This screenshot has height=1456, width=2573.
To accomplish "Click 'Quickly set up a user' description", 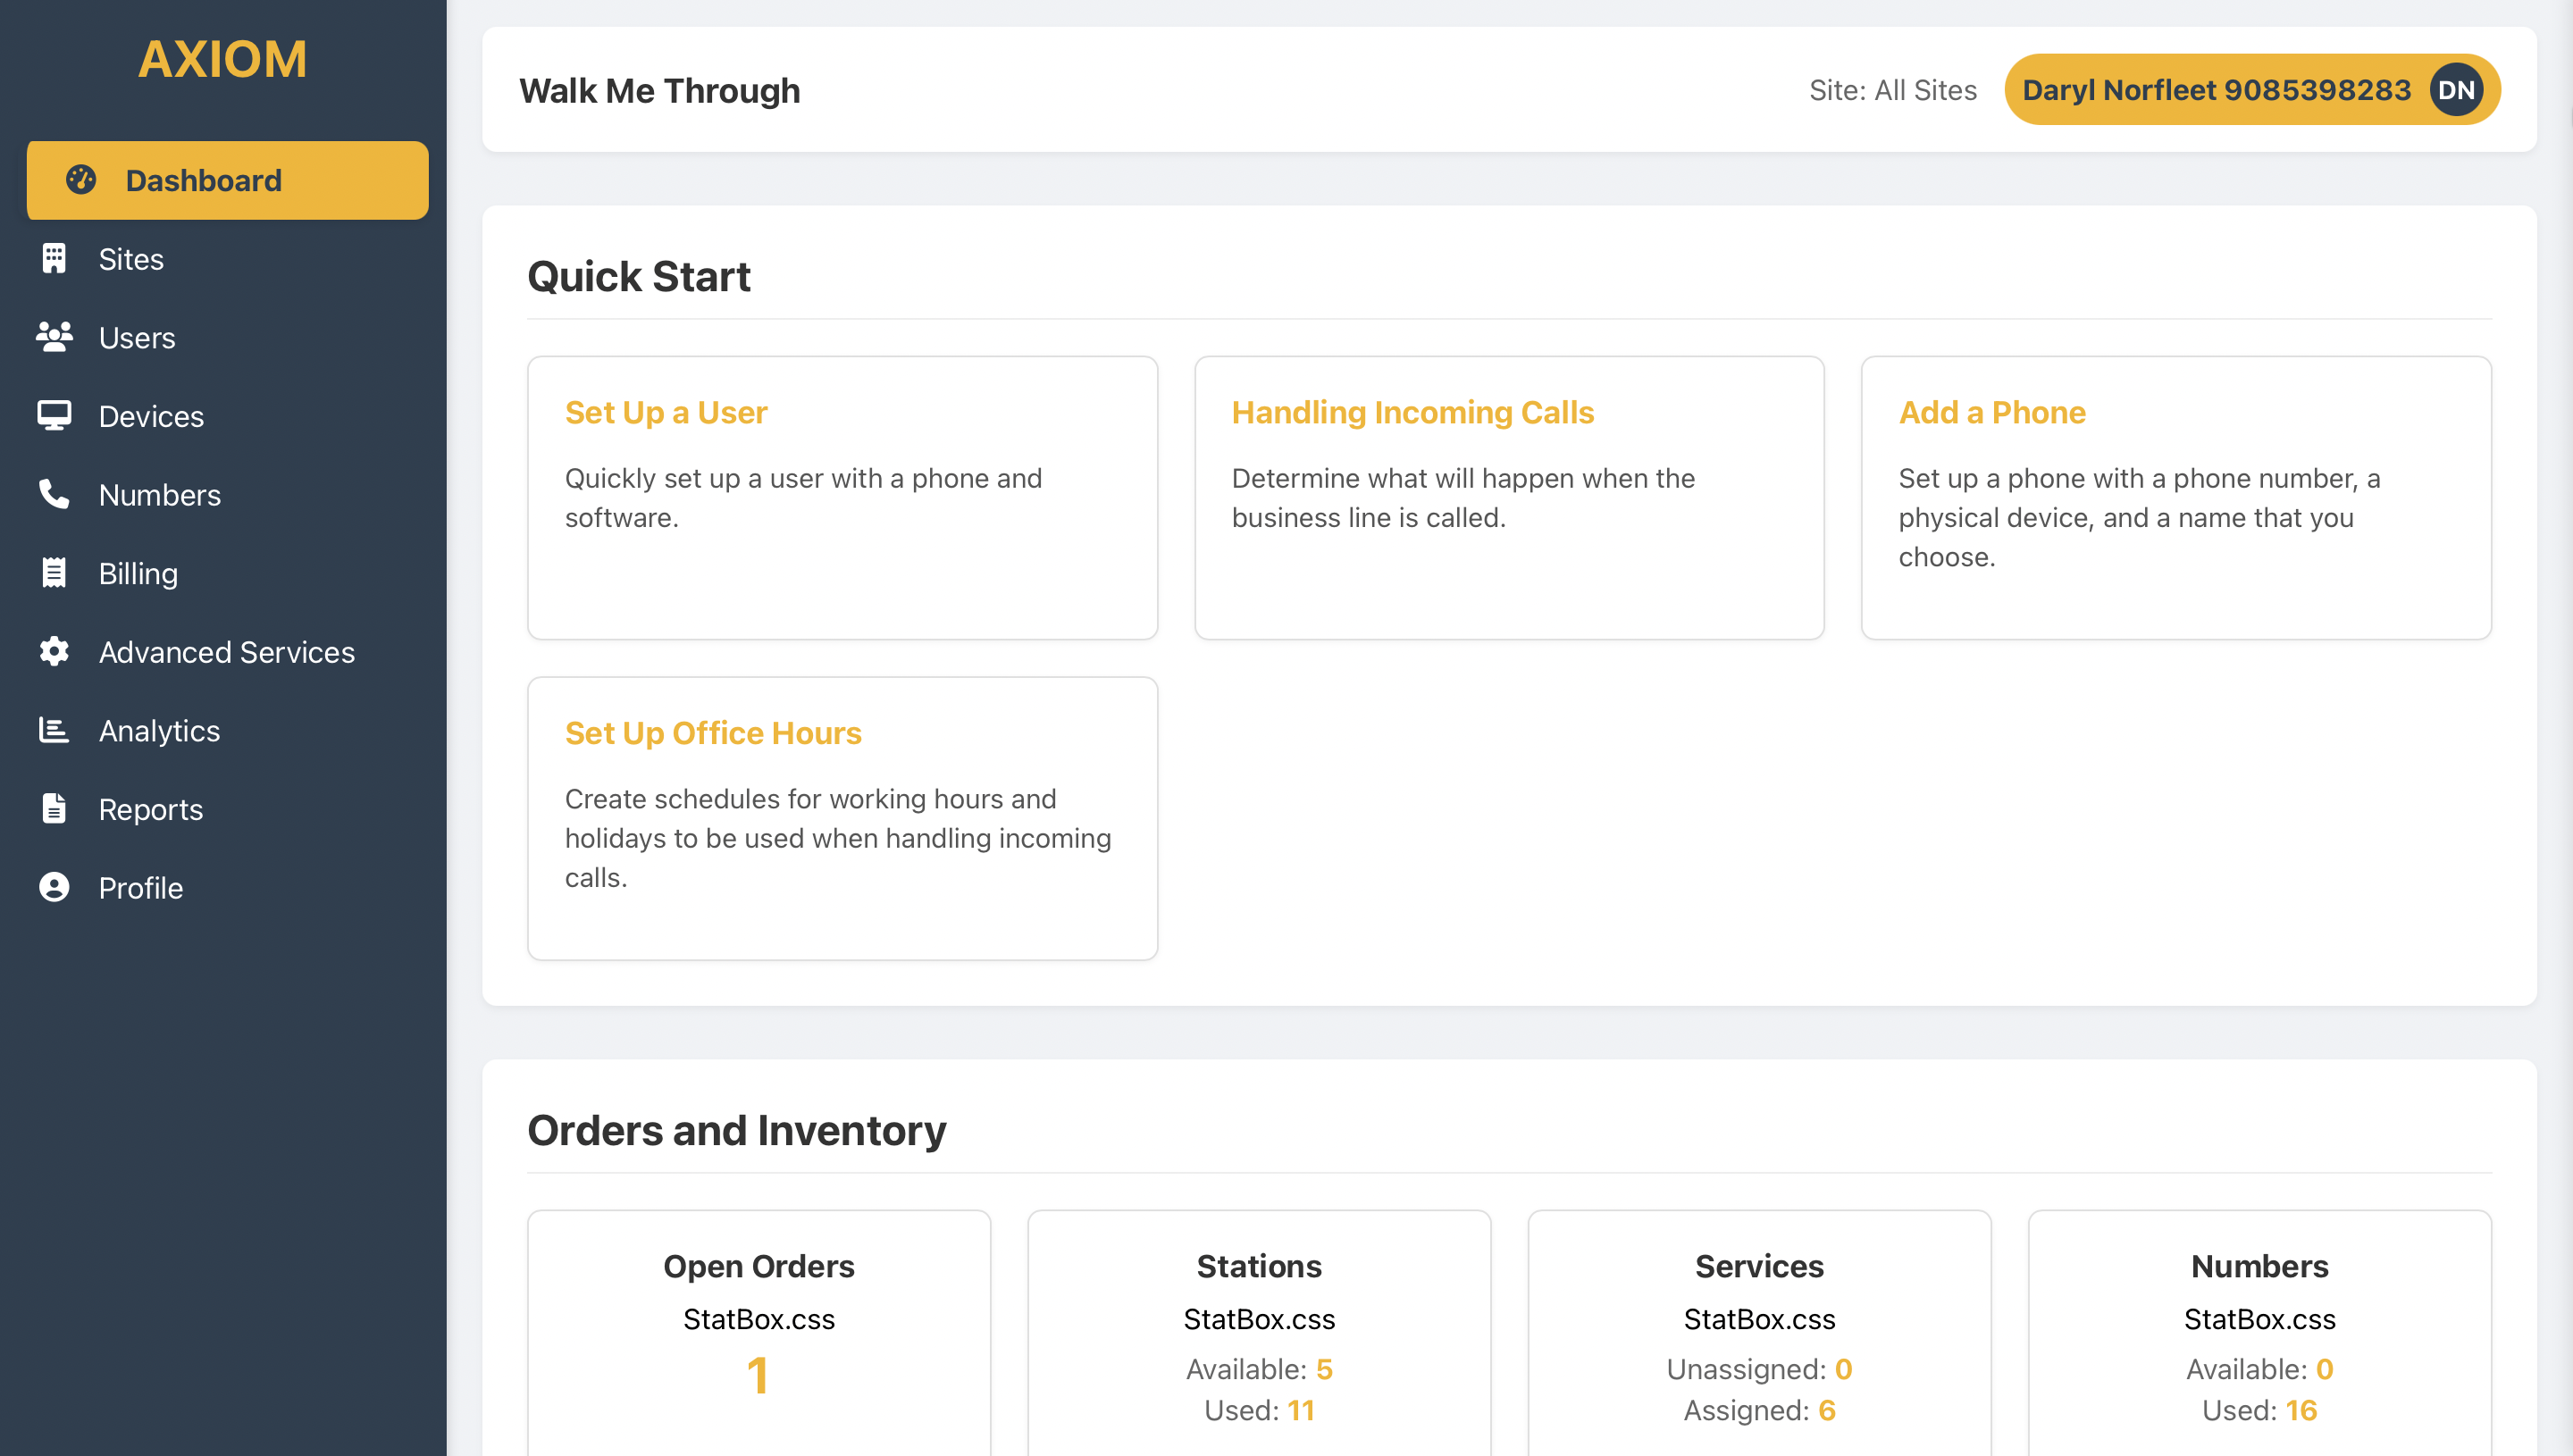I will [x=803, y=498].
